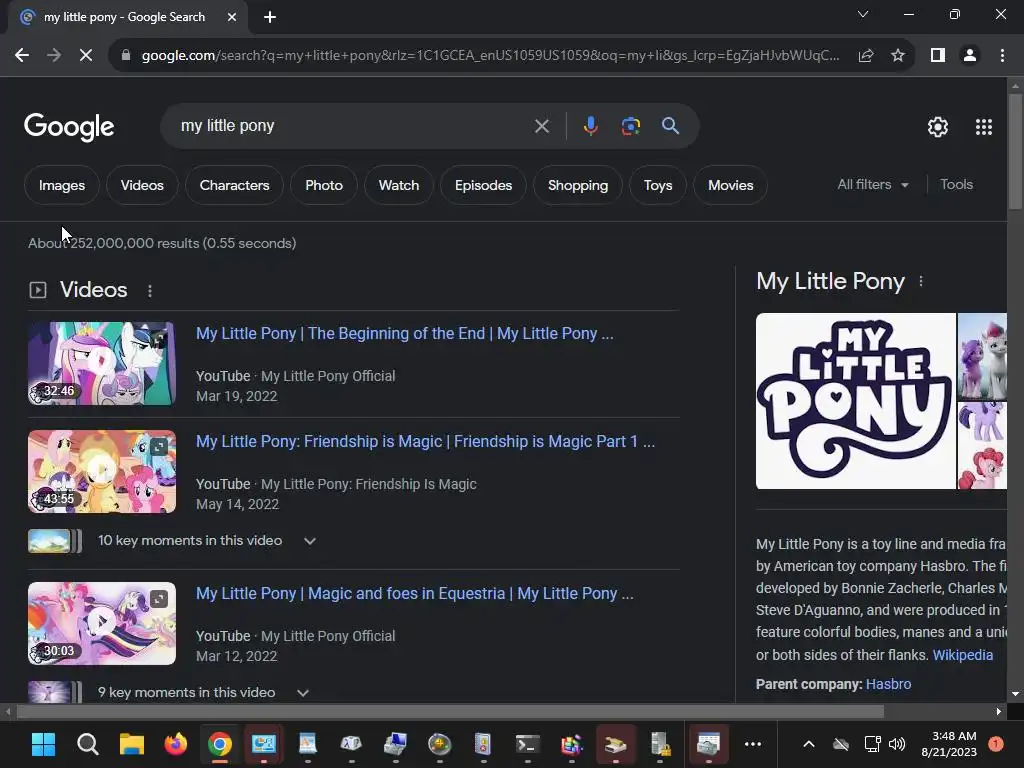Open File Explorer from taskbar
This screenshot has width=1024, height=768.
point(131,744)
